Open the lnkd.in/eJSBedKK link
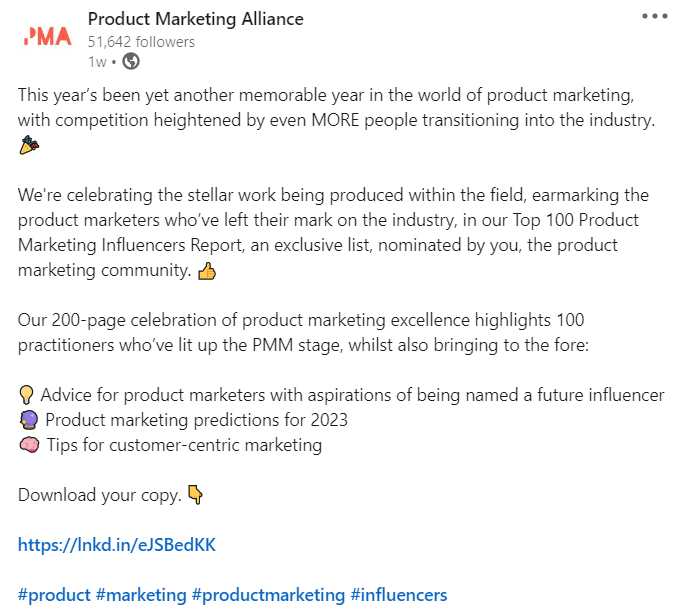 pos(117,545)
